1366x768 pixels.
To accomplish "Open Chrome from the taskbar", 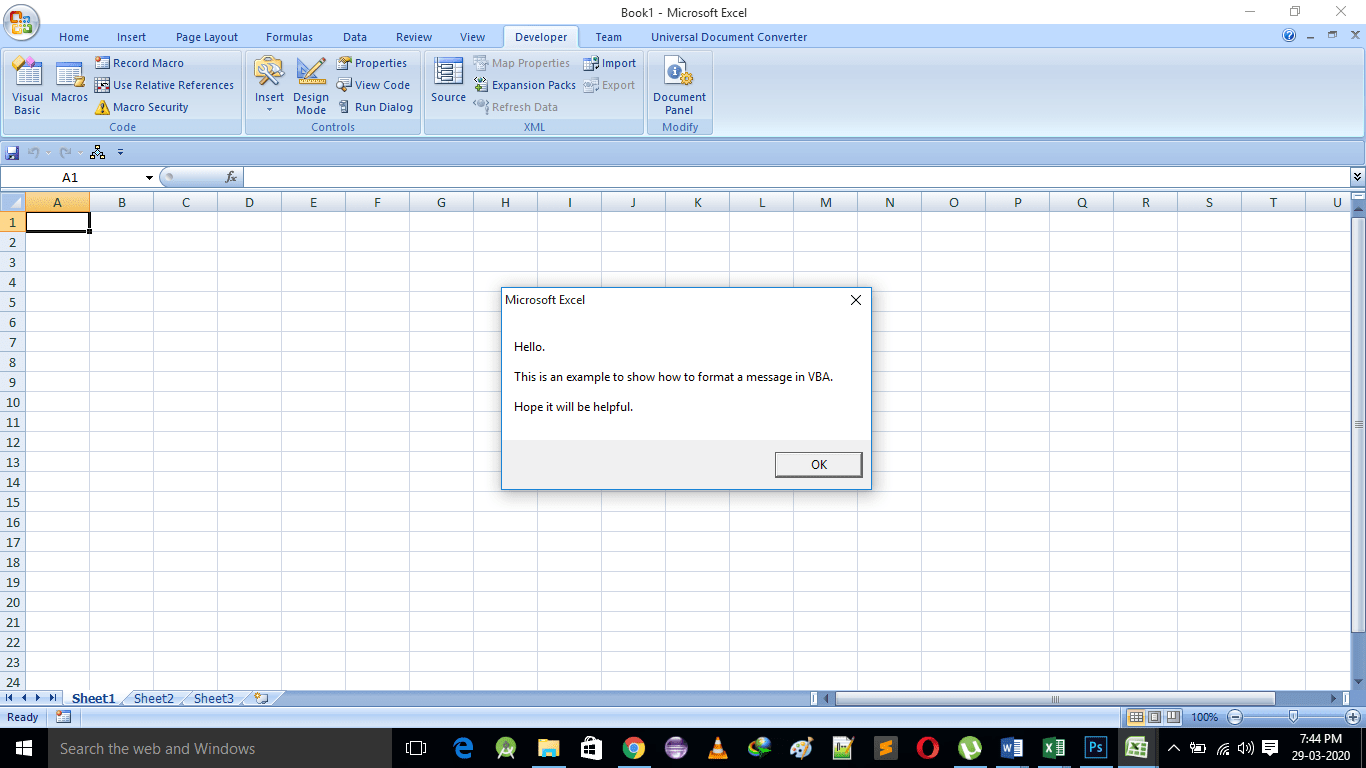I will click(x=633, y=748).
